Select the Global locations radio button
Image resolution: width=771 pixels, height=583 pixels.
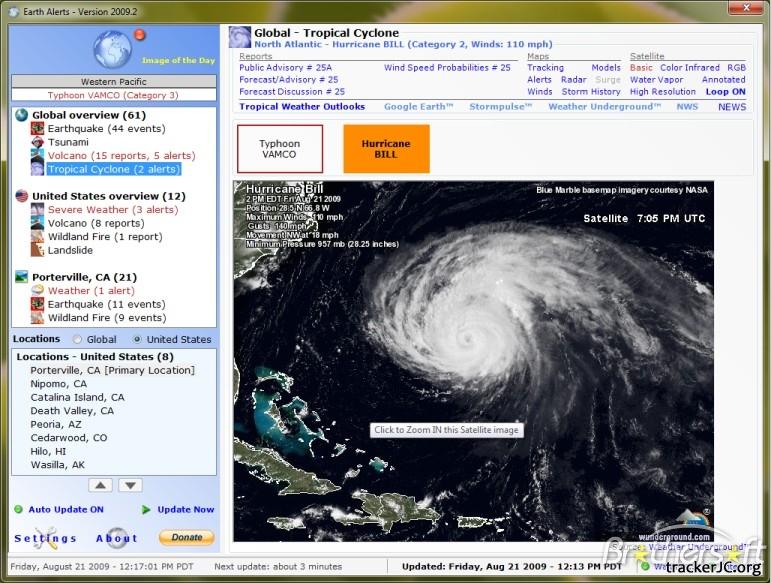point(76,340)
